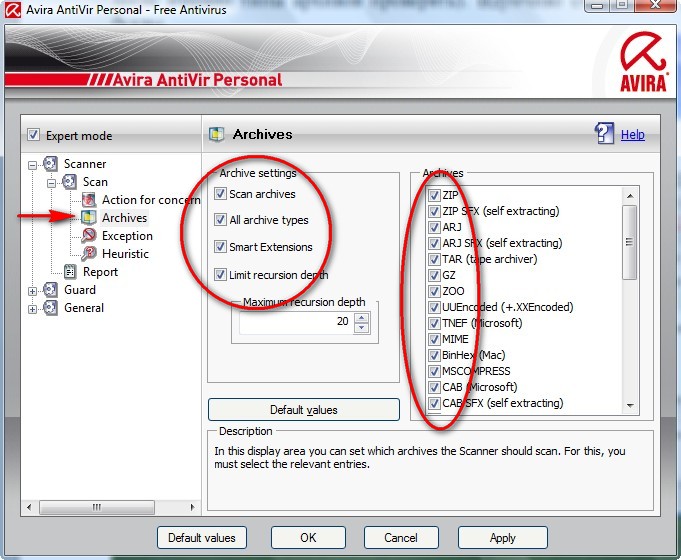This screenshot has width=681, height=560.
Task: Click tree panel scroll-right arrow
Action: click(192, 507)
